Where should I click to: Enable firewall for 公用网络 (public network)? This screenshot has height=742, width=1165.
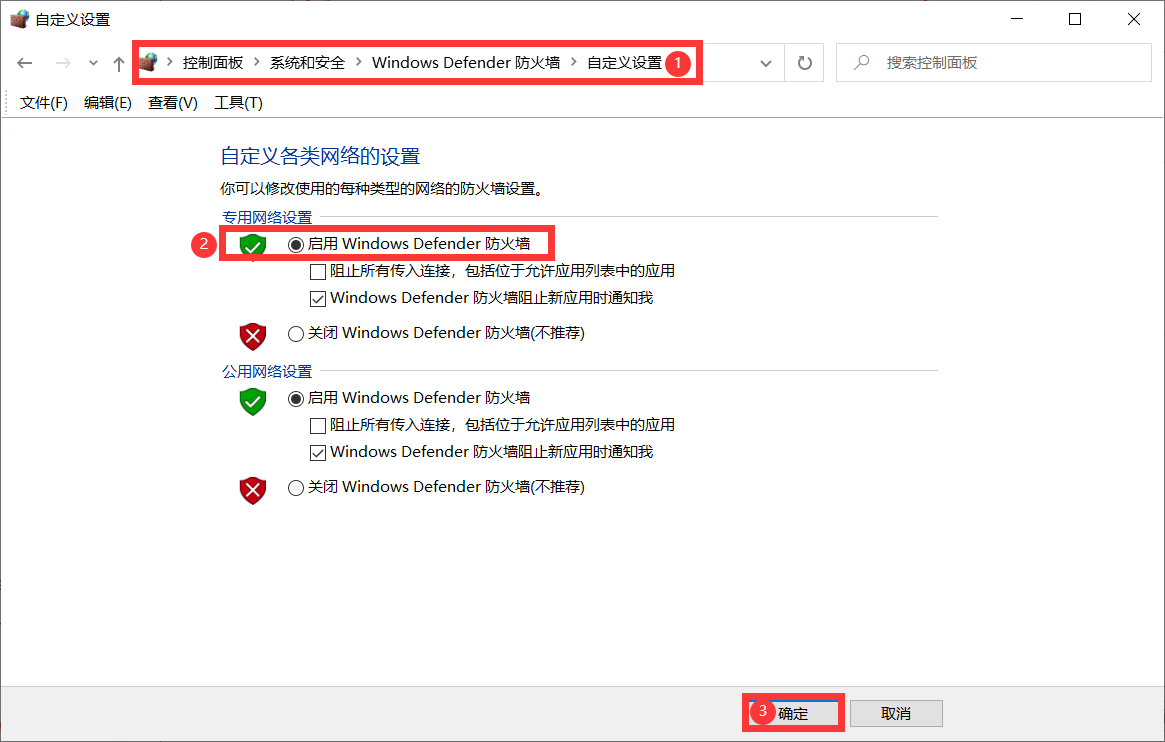[296, 399]
